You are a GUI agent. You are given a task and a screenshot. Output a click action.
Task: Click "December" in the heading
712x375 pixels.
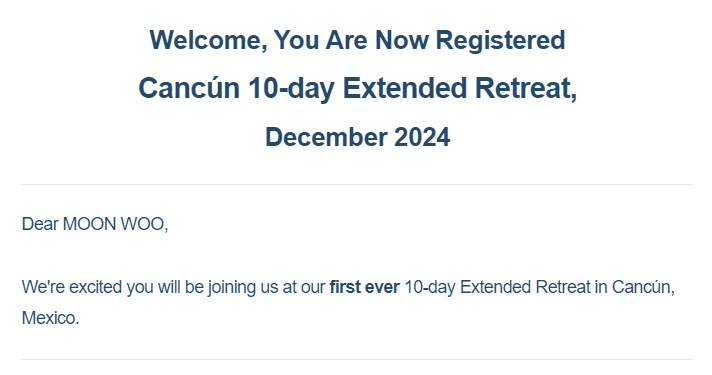pos(326,137)
